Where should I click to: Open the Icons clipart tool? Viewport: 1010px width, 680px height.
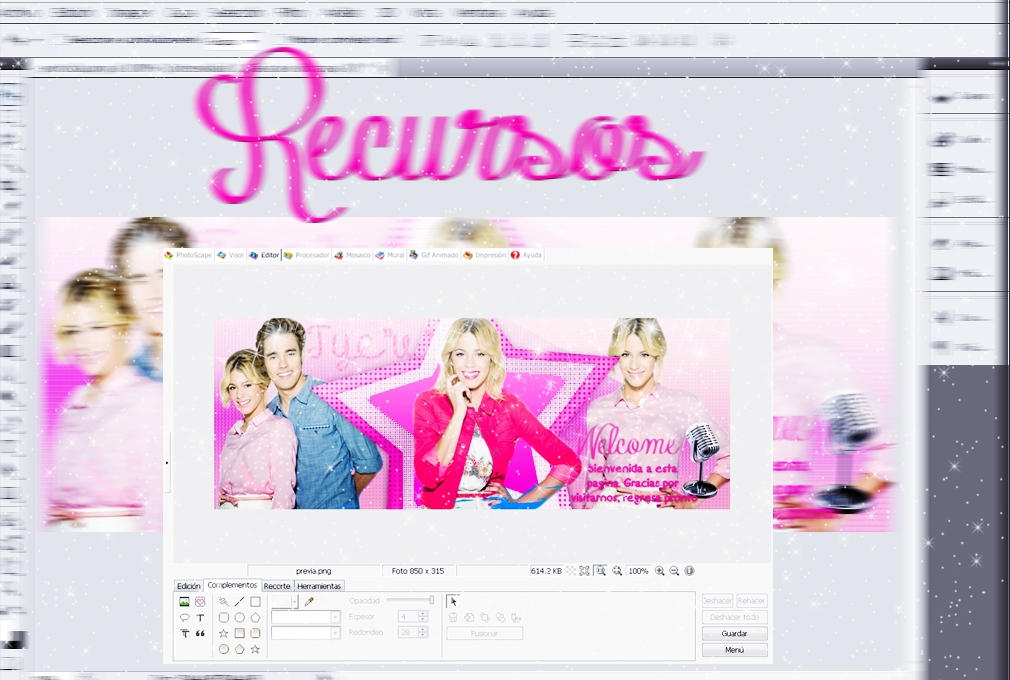[x=200, y=601]
